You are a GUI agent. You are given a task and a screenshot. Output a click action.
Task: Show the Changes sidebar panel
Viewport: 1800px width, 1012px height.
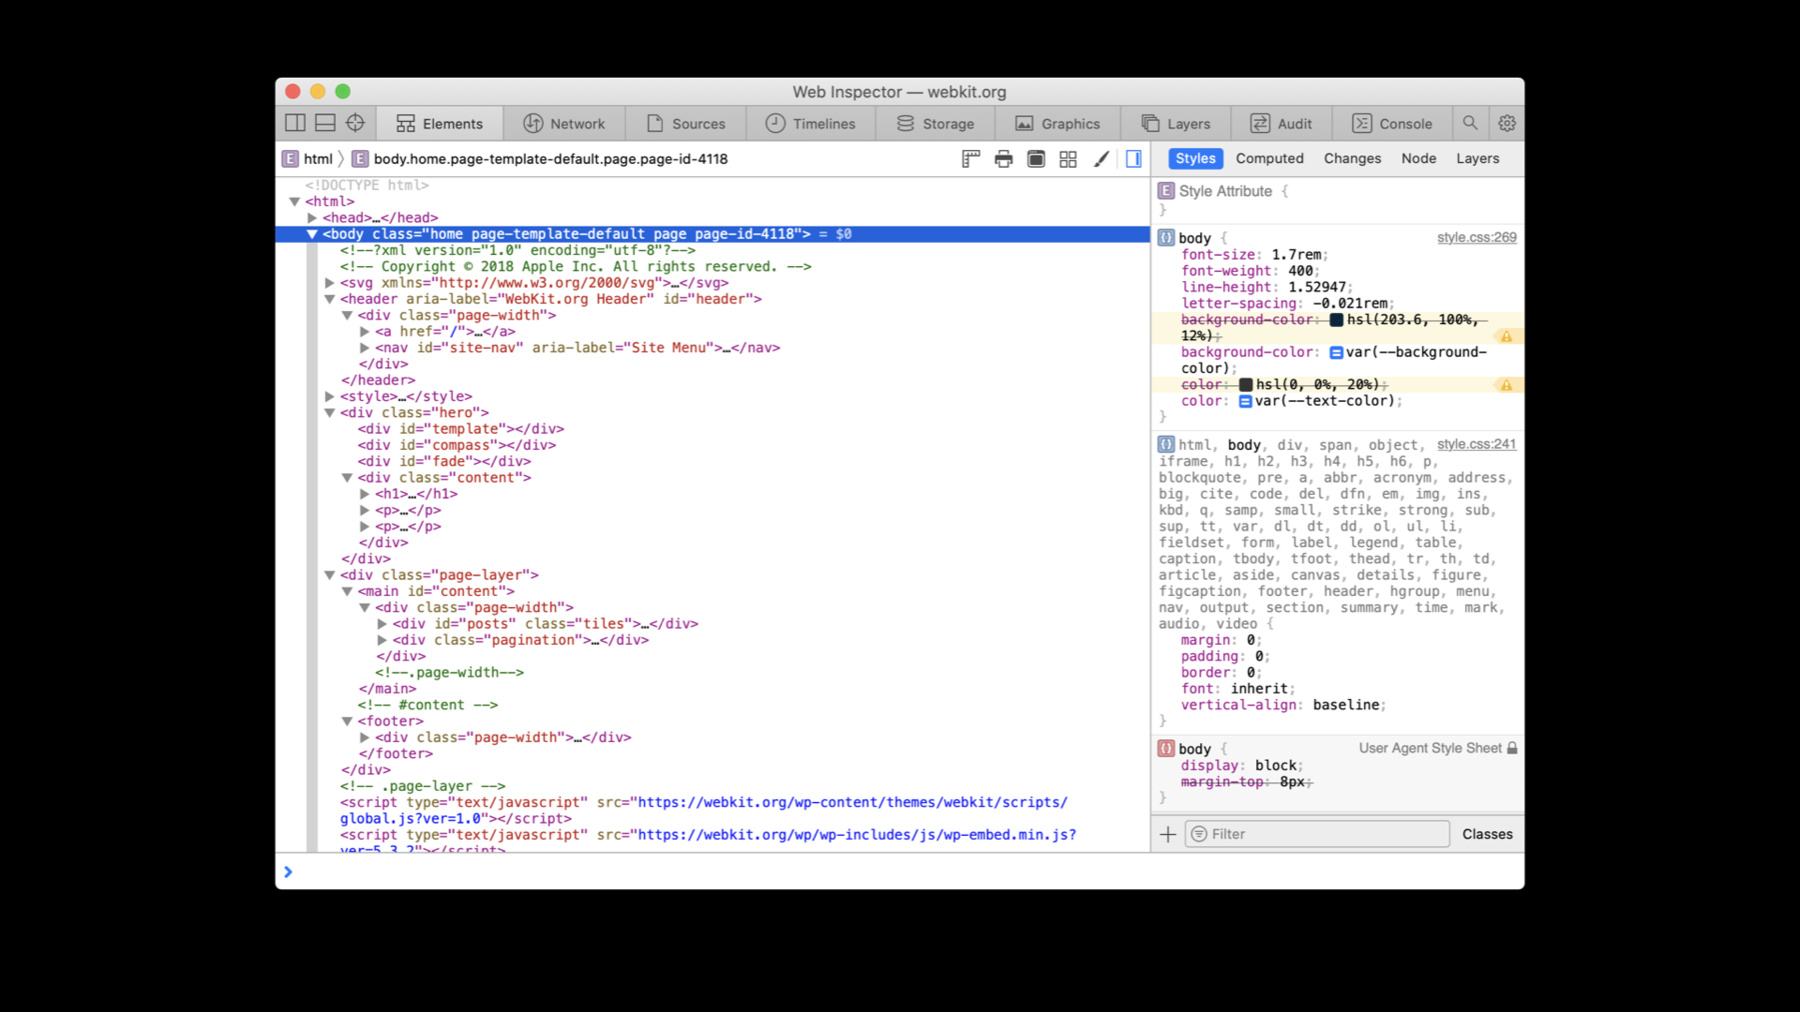click(x=1352, y=159)
